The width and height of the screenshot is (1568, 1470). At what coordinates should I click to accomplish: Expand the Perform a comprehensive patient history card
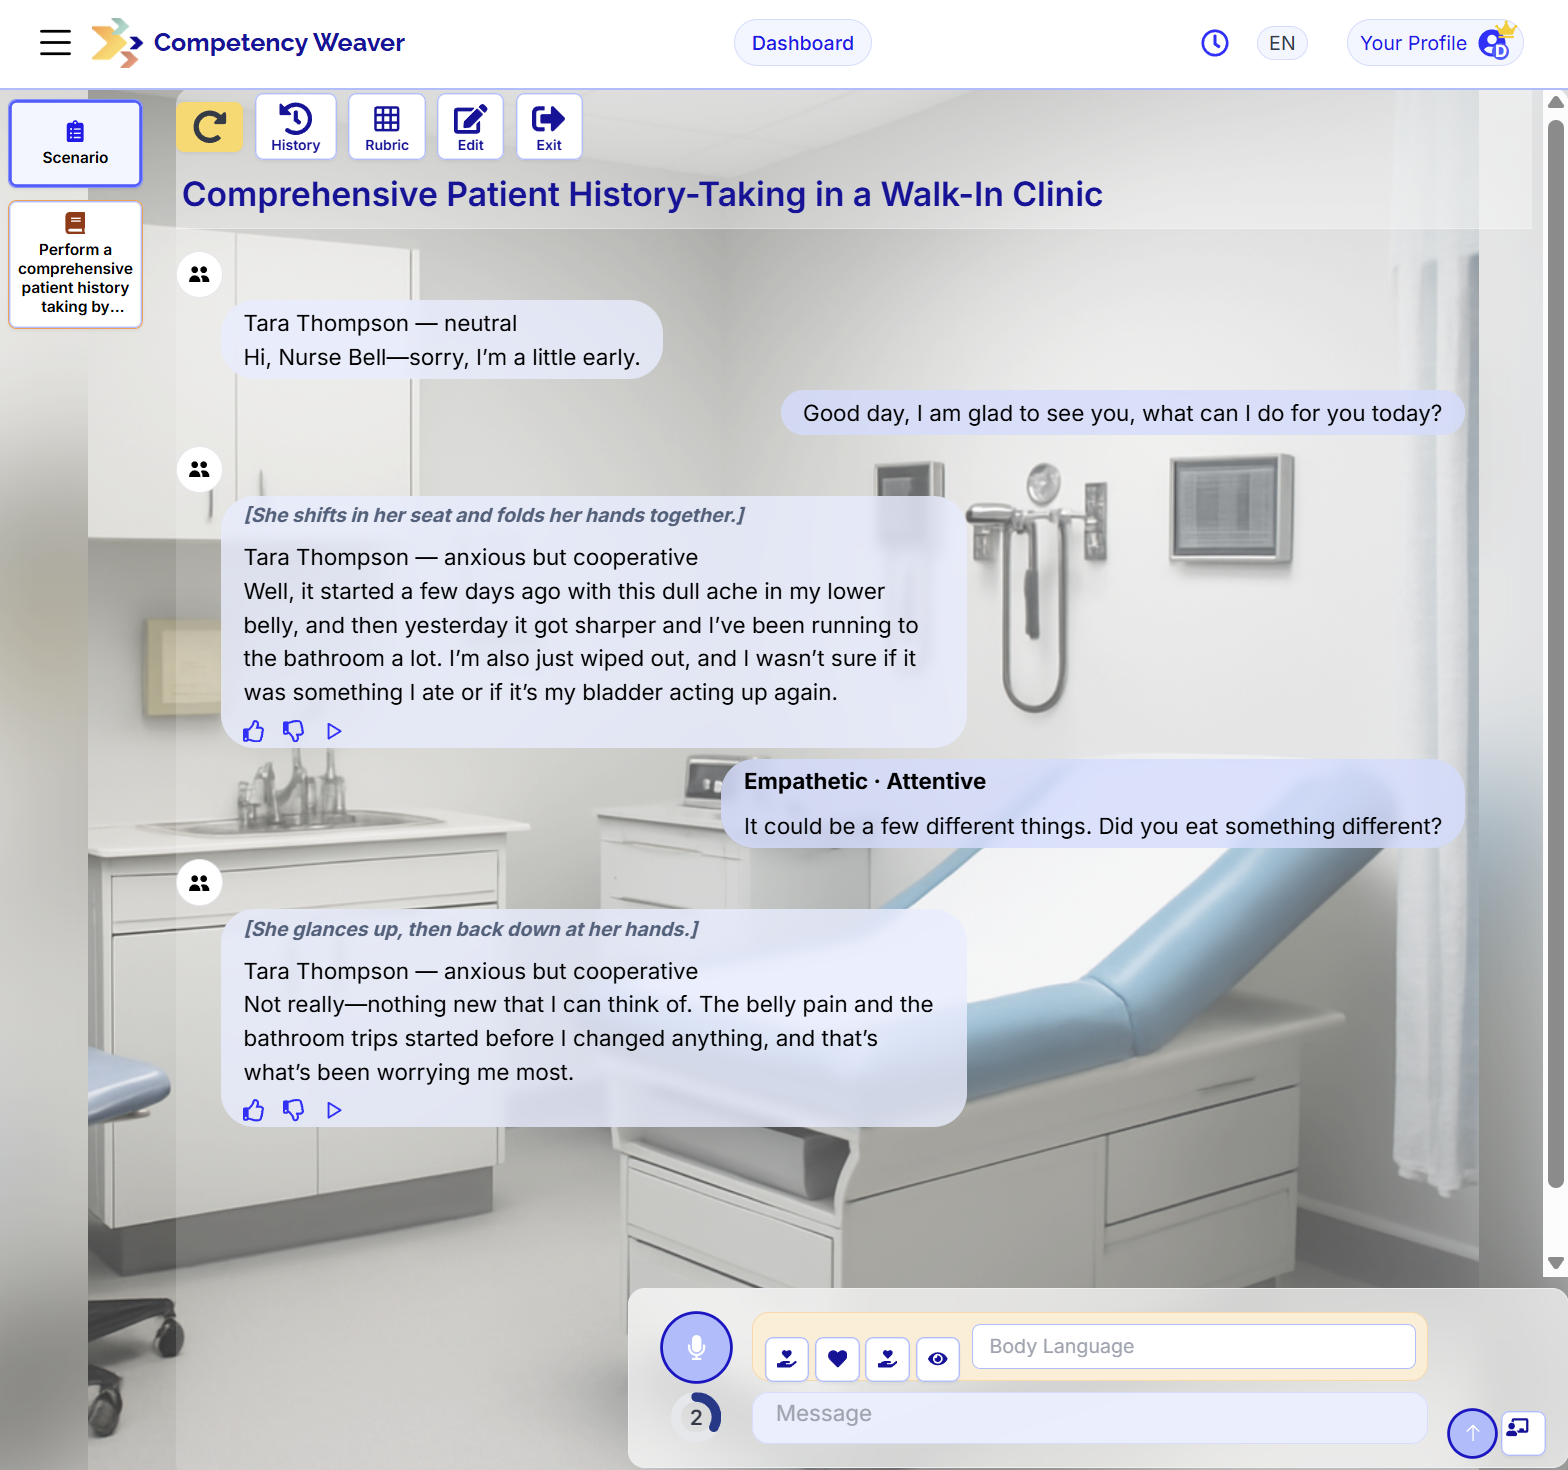76,265
